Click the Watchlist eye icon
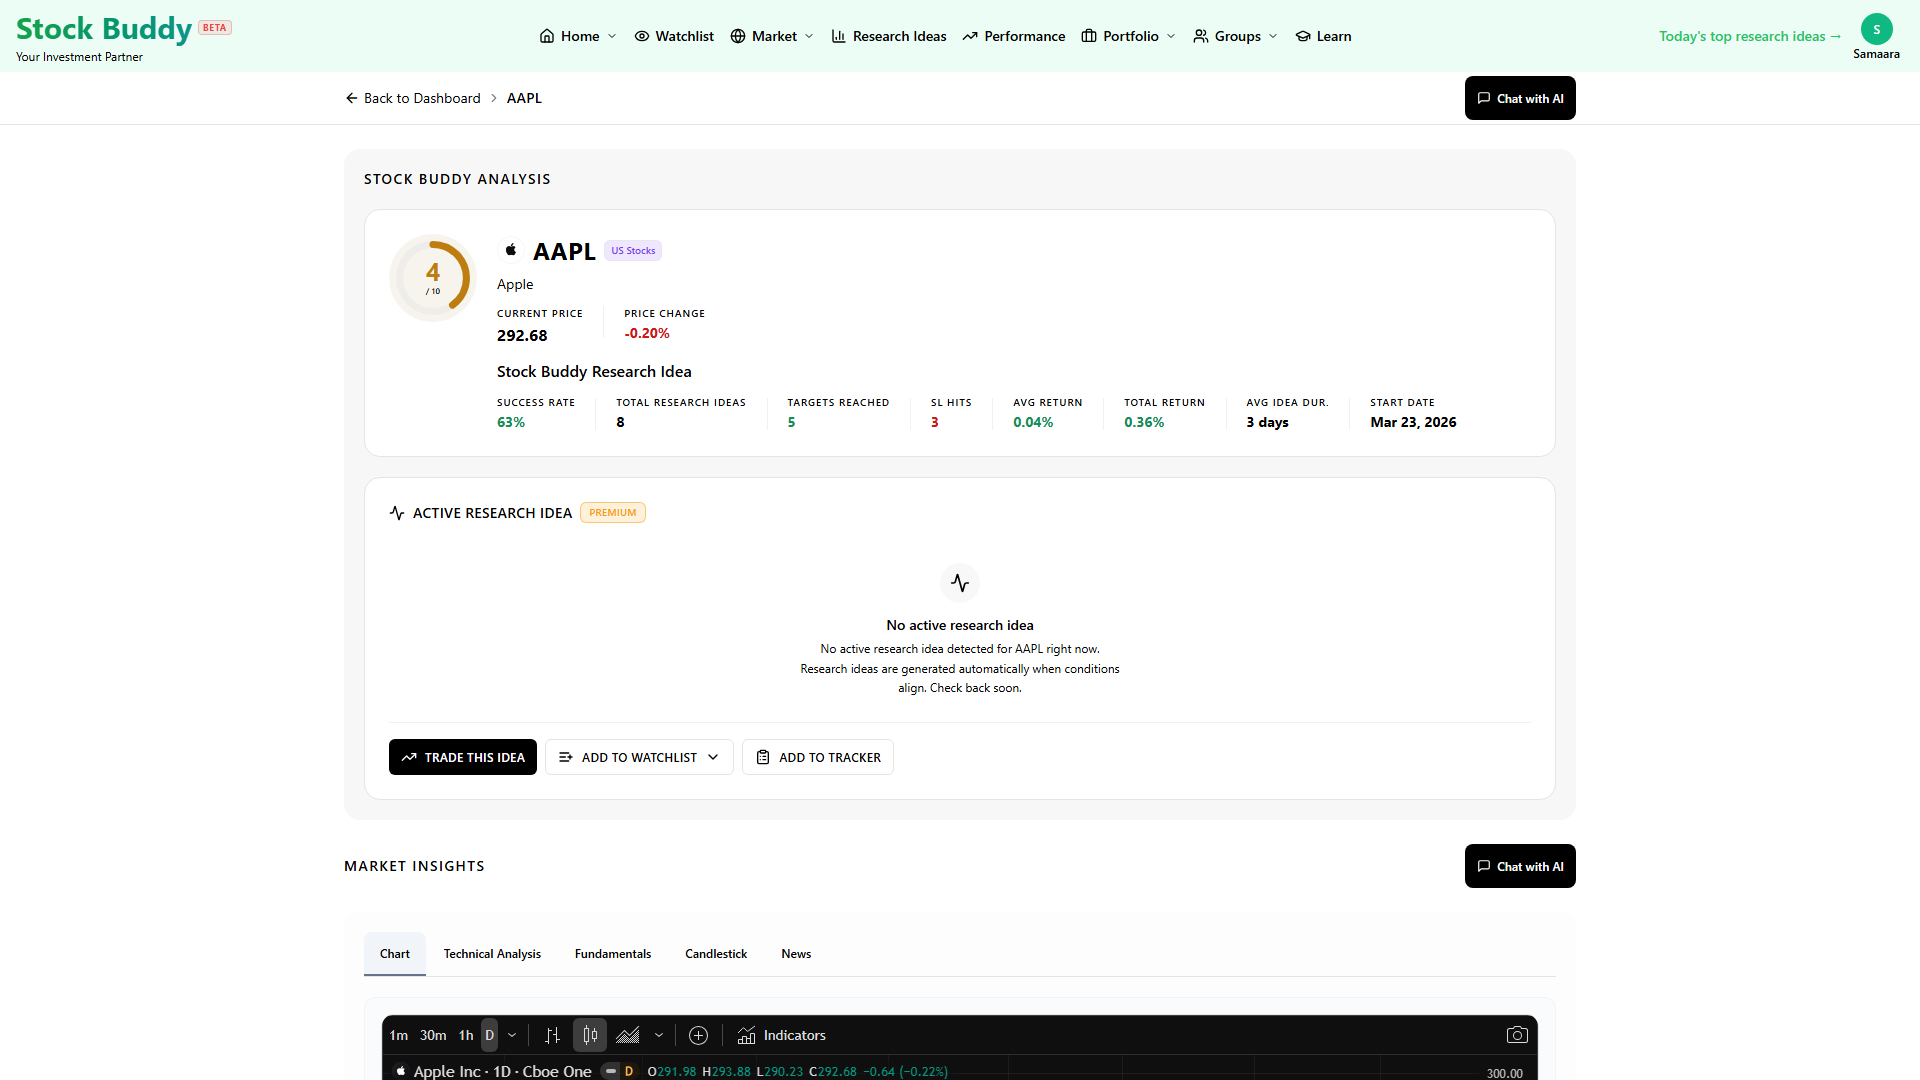 (642, 36)
